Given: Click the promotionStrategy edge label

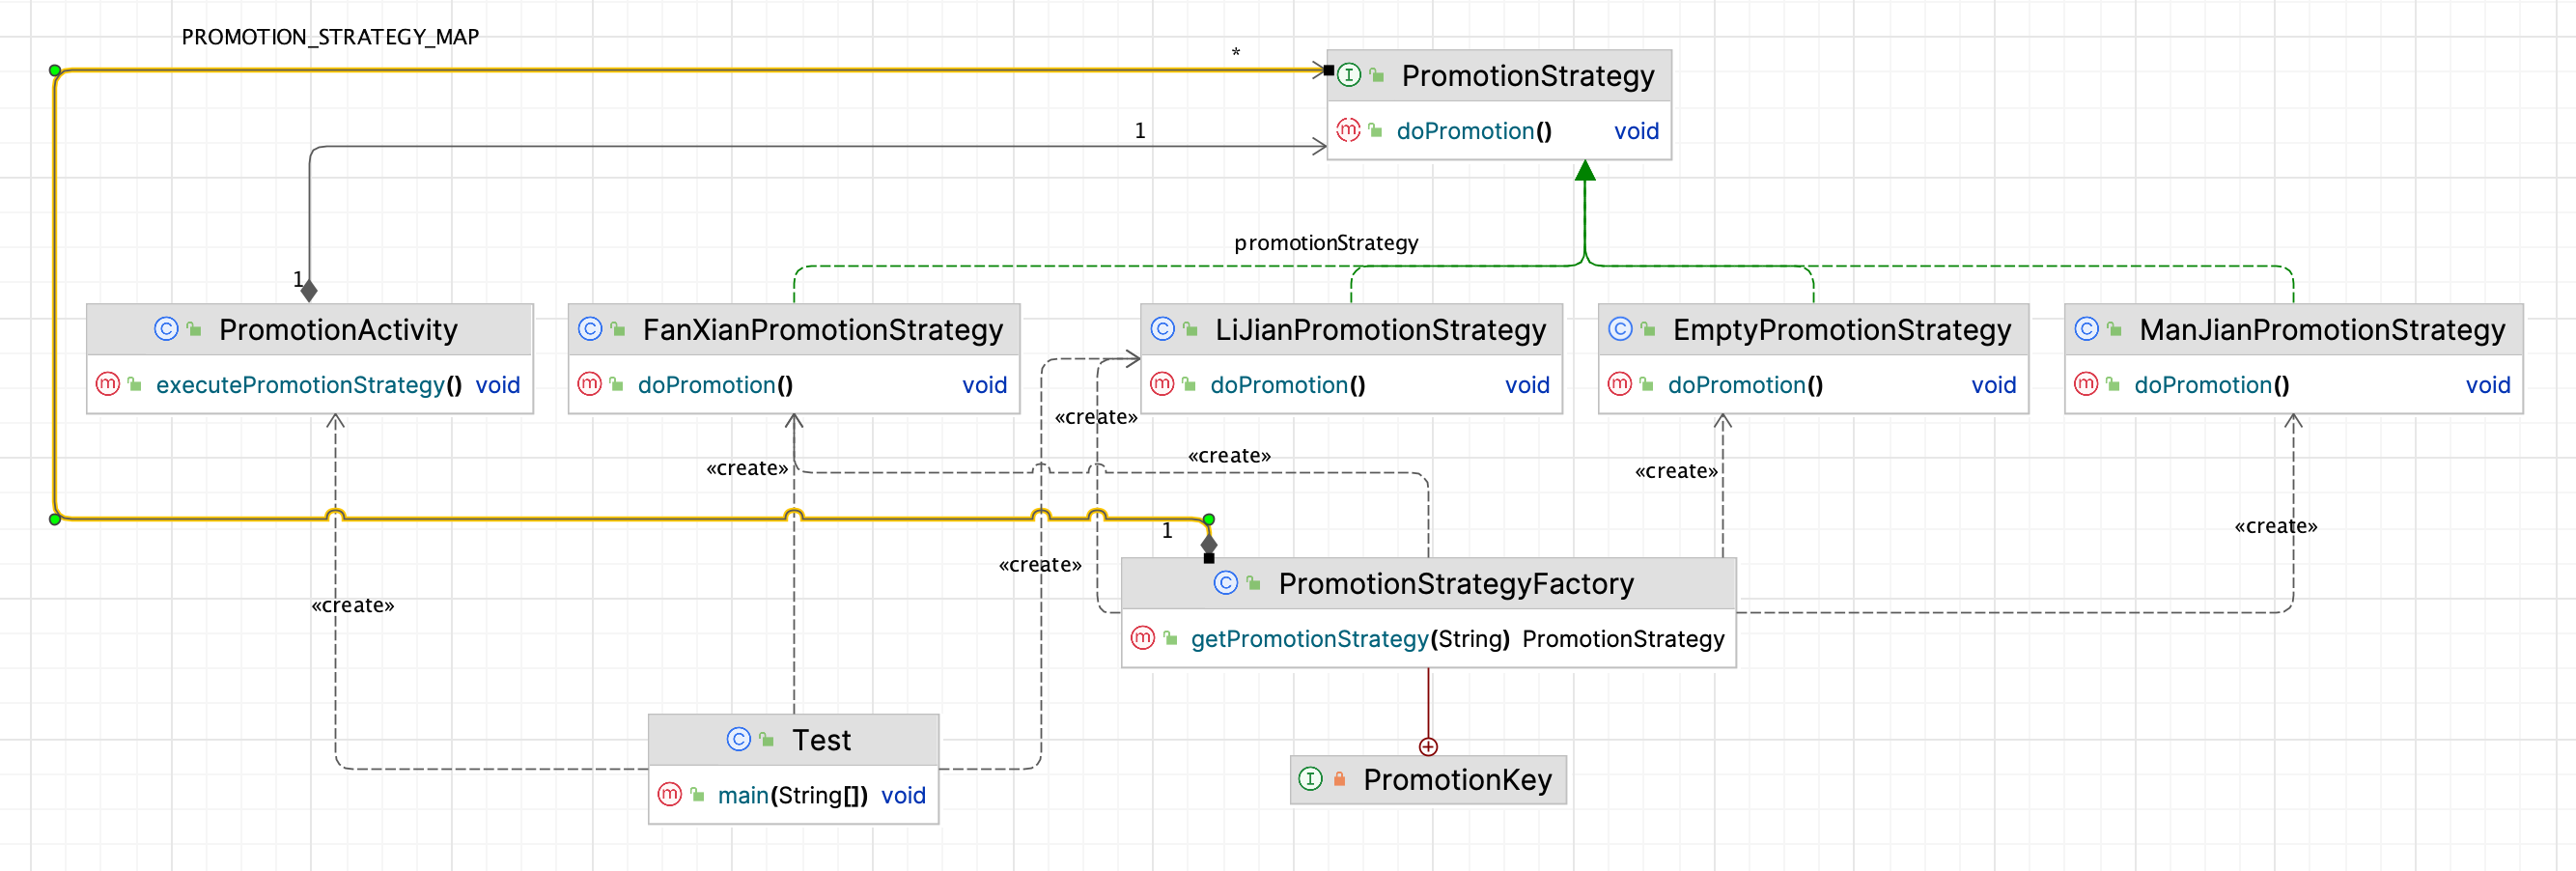Looking at the screenshot, I should click(1325, 243).
